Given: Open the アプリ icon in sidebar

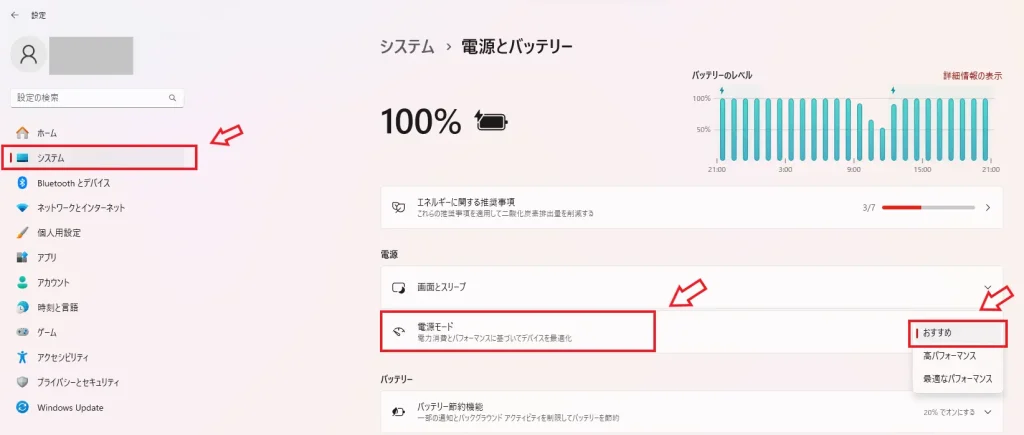Looking at the screenshot, I should pos(23,257).
